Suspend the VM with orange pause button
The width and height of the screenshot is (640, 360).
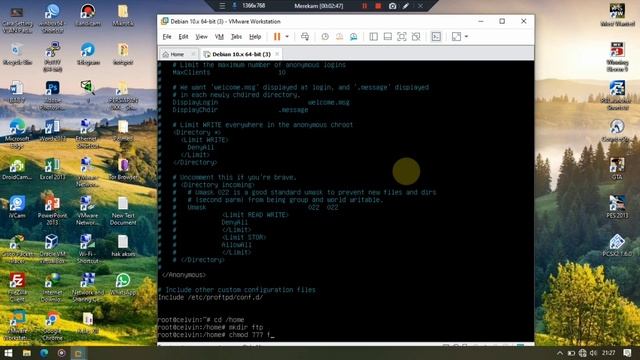(x=277, y=37)
